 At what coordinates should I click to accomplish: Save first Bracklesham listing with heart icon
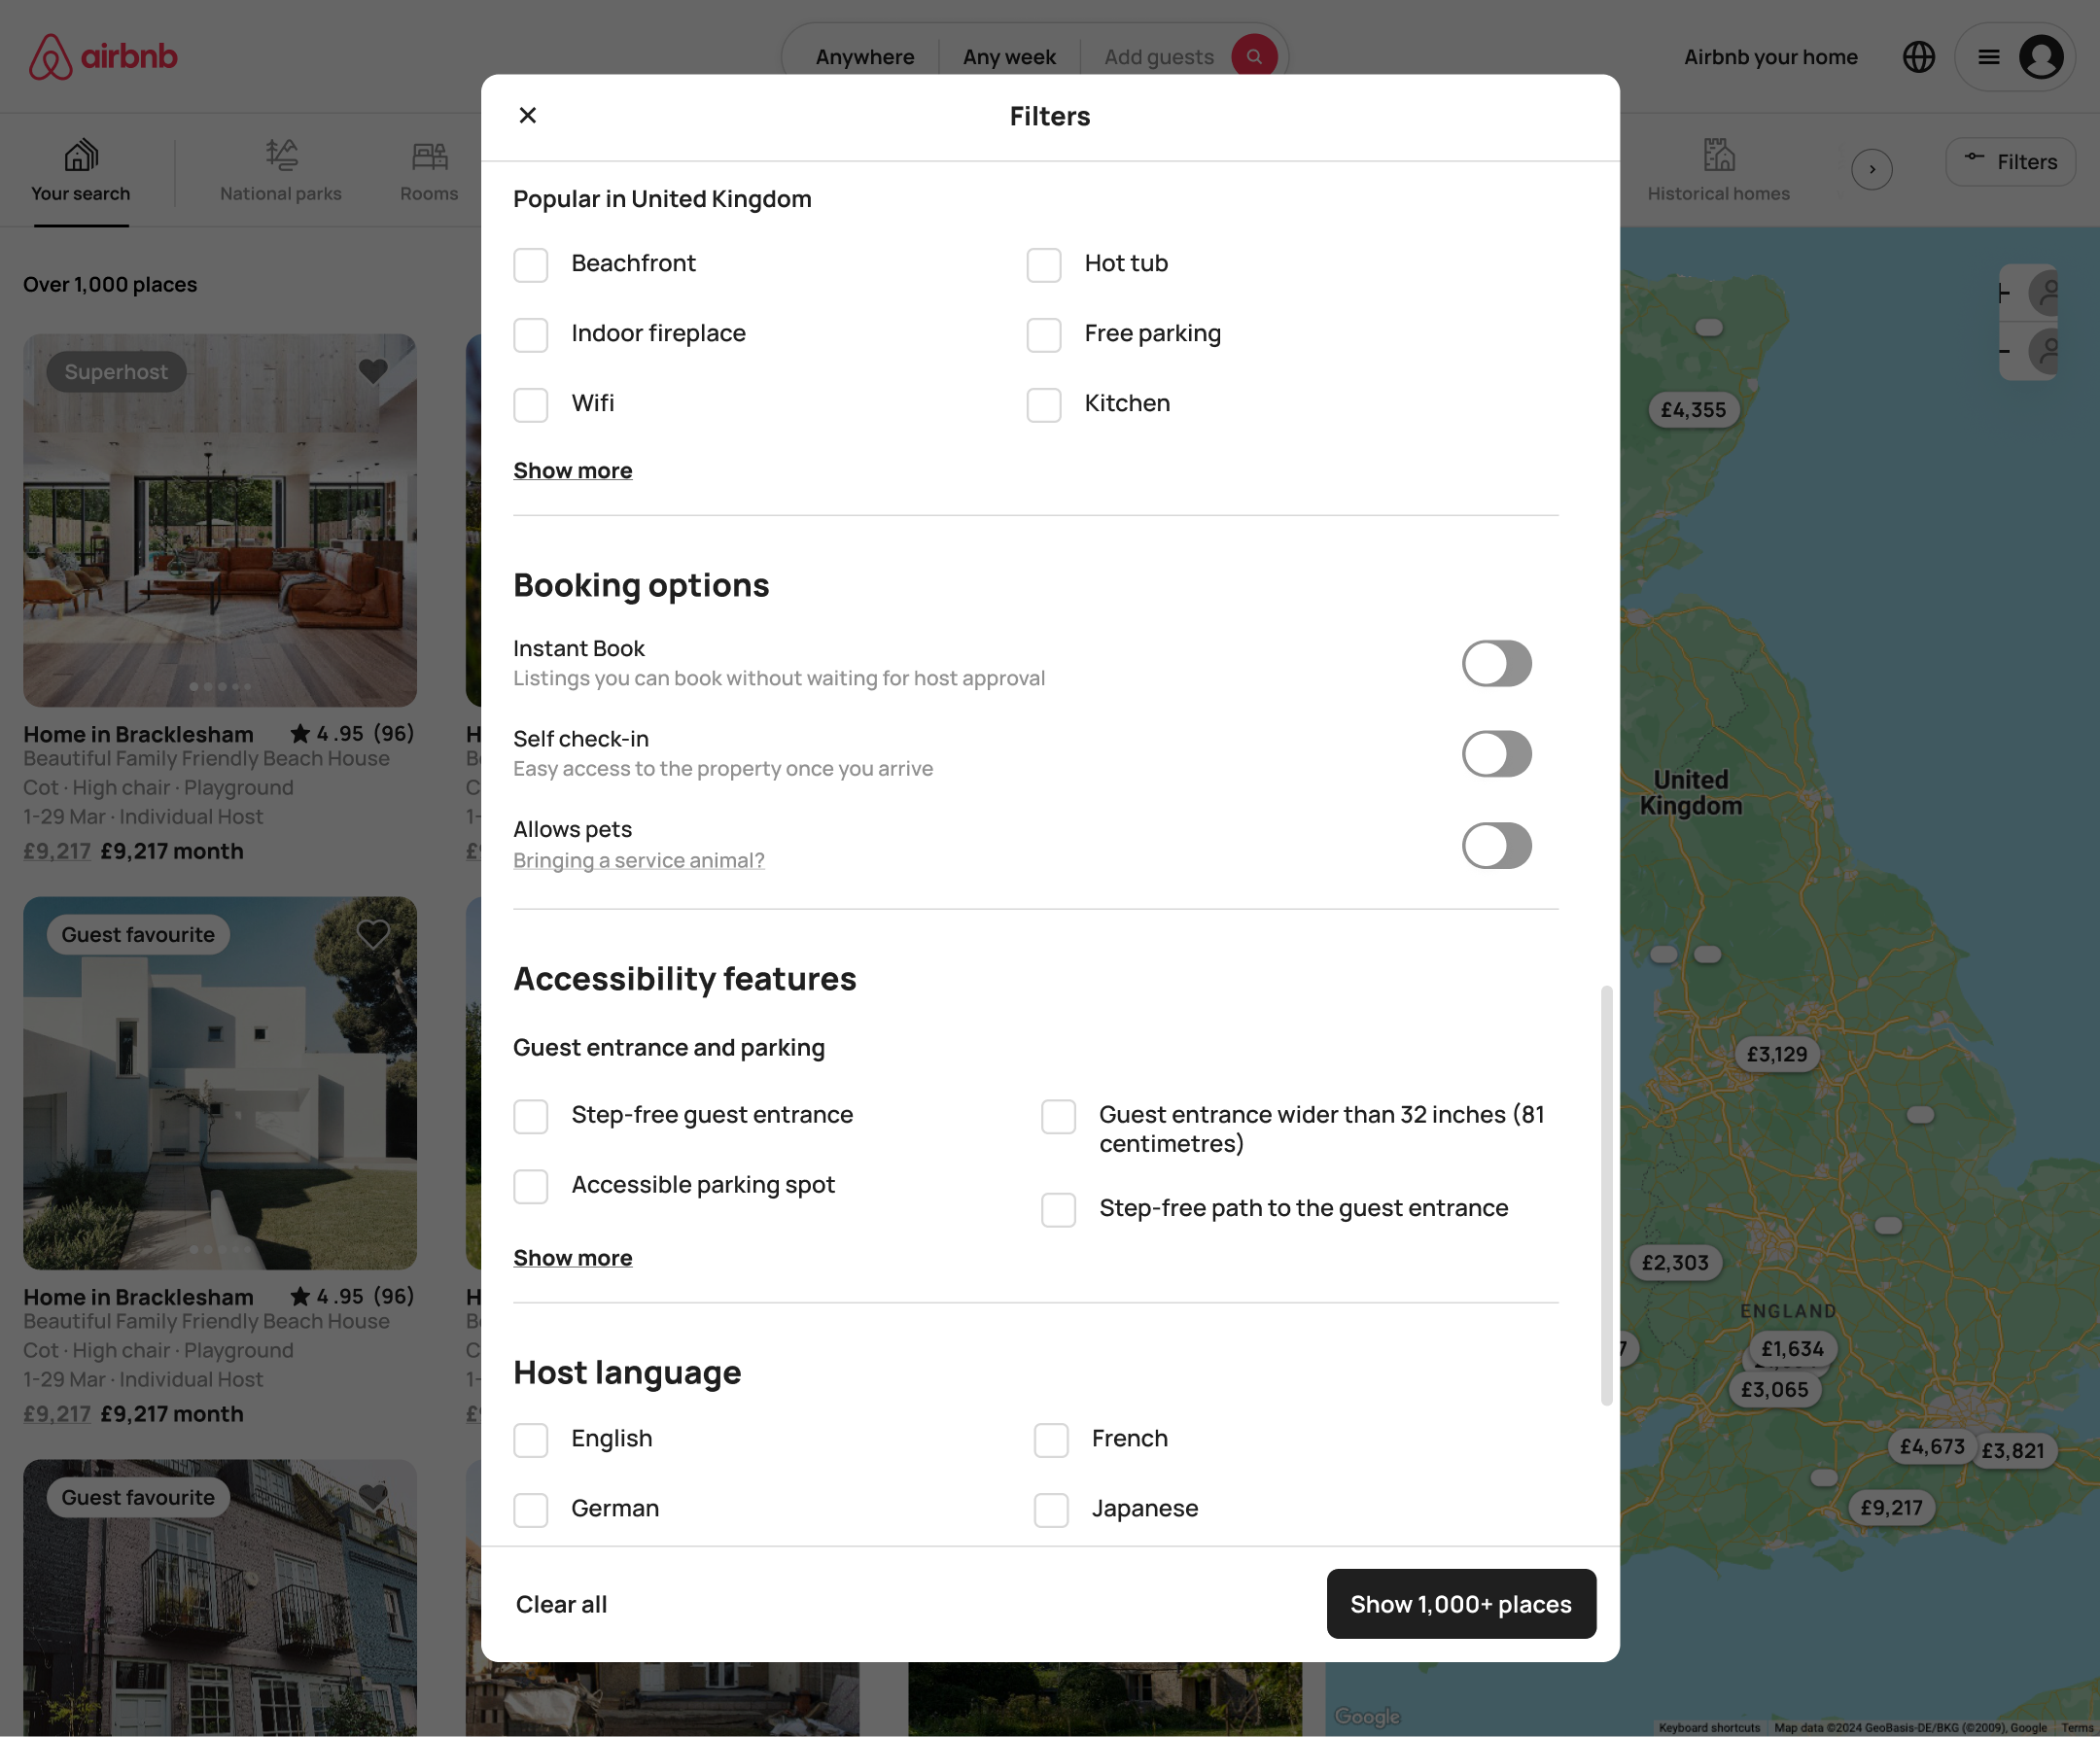(373, 371)
